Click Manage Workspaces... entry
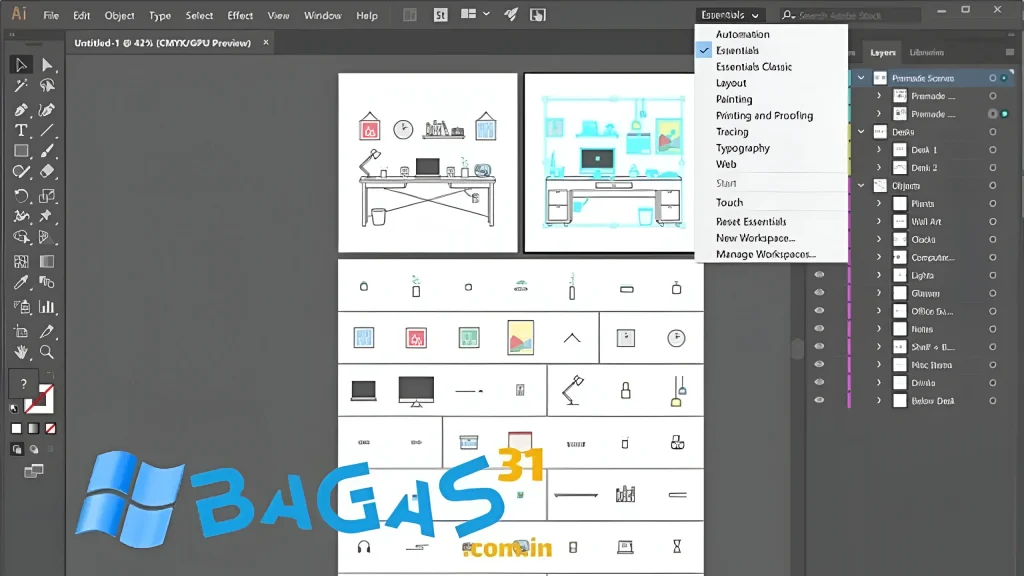The image size is (1024, 576). click(x=765, y=254)
